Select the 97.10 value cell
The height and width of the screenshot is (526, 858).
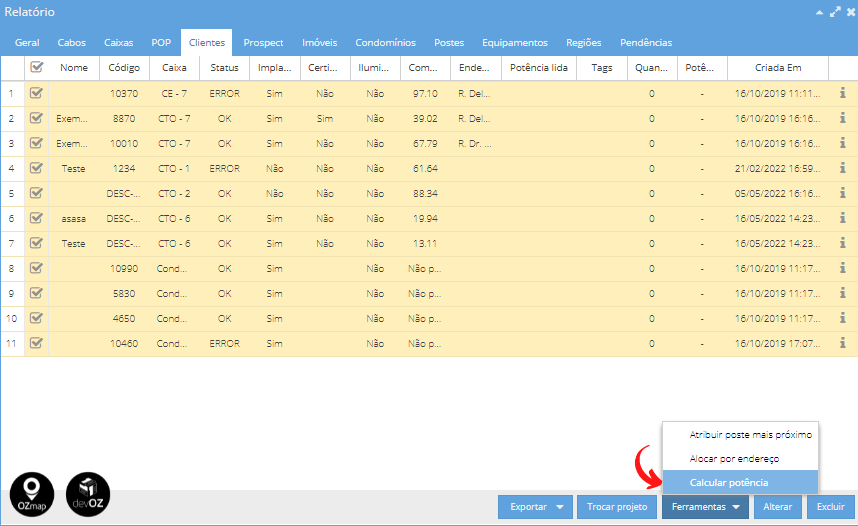[425, 94]
